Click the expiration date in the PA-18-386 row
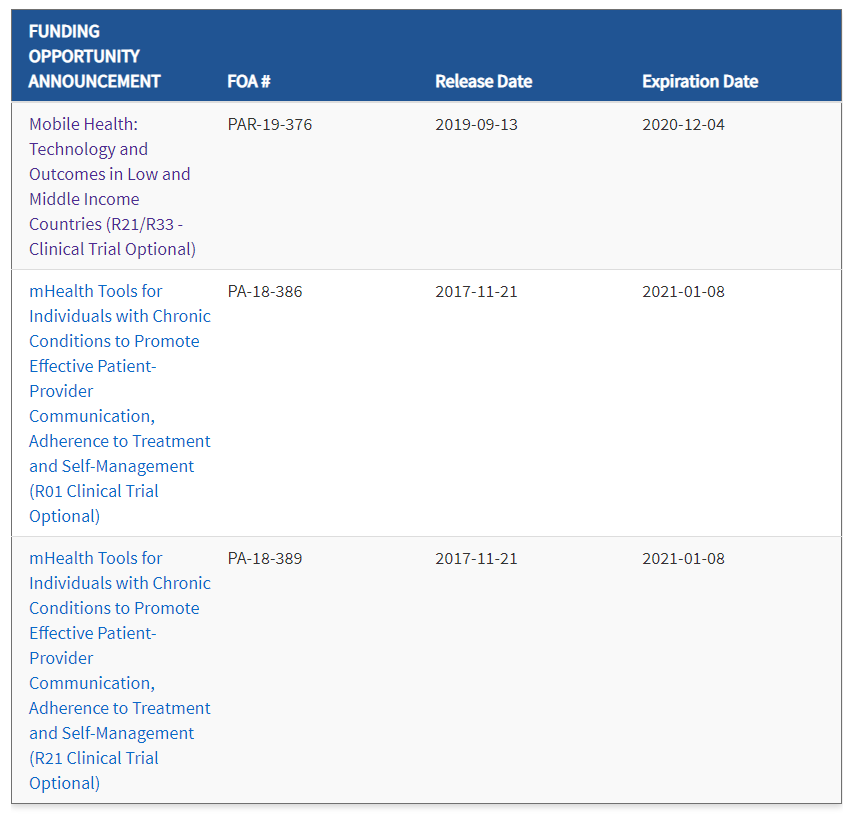 [683, 292]
